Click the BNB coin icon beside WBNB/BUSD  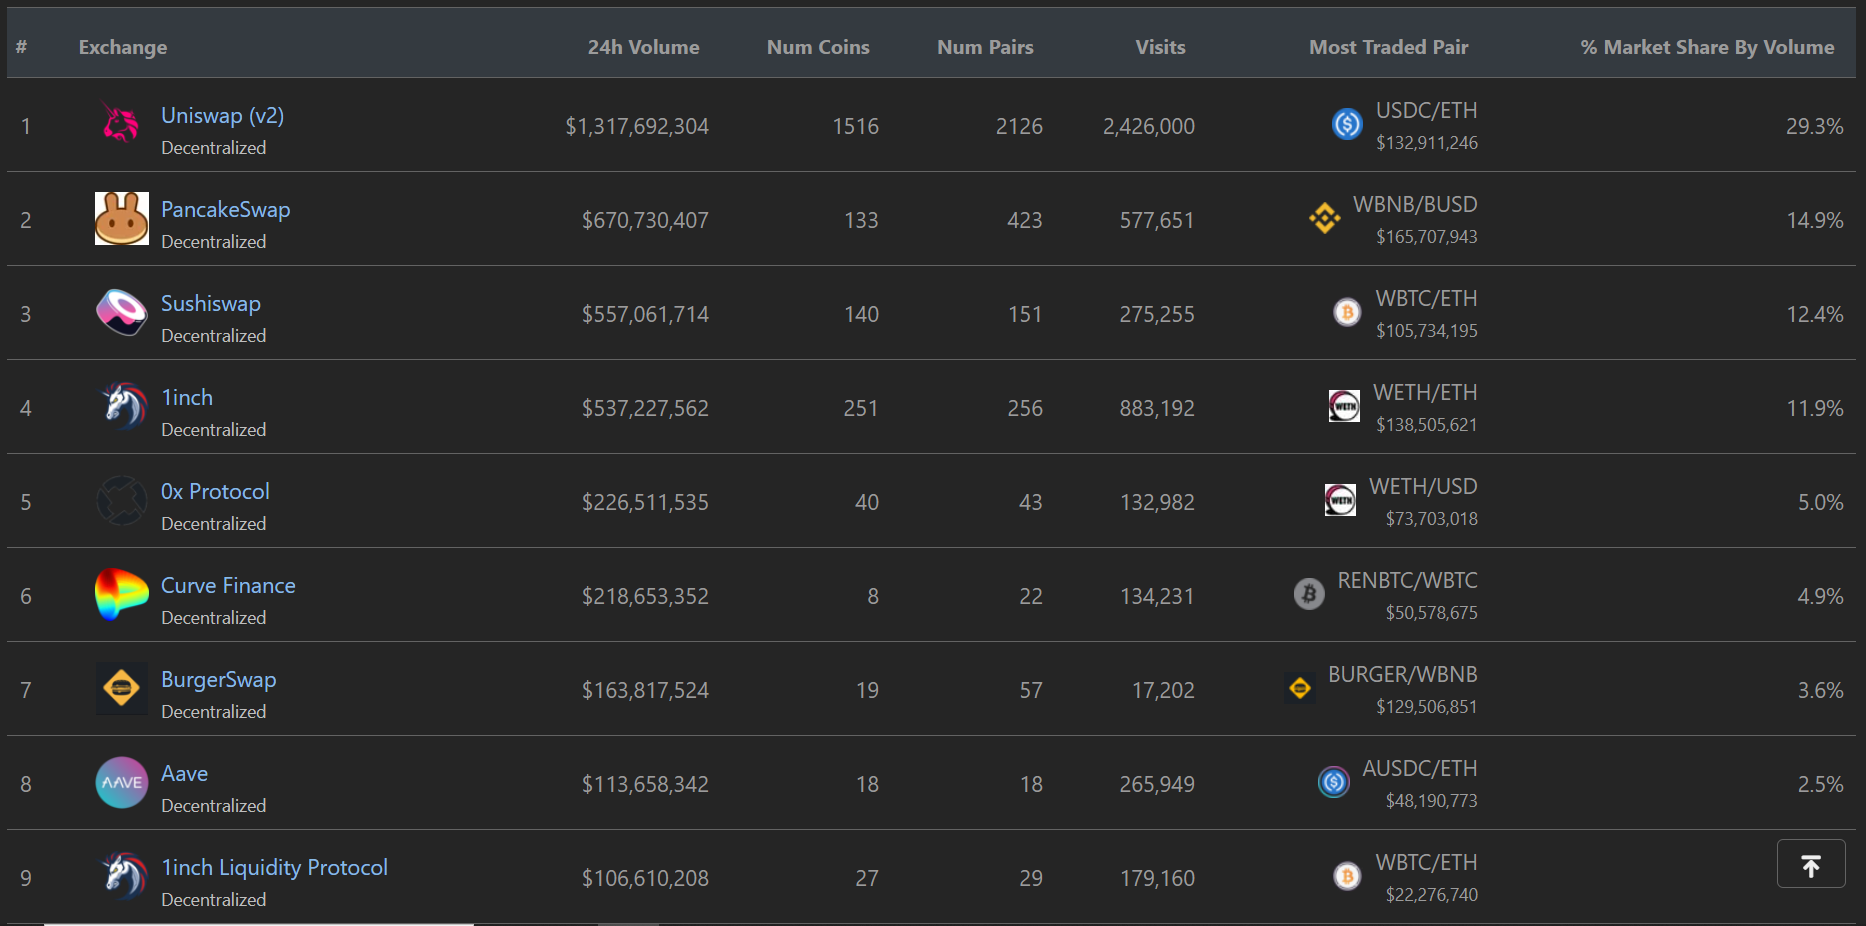(1324, 218)
